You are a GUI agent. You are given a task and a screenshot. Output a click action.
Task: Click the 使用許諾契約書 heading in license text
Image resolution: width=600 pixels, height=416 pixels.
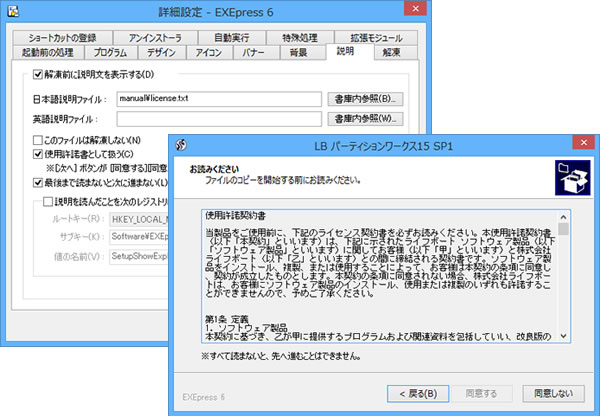pyautogui.click(x=235, y=216)
